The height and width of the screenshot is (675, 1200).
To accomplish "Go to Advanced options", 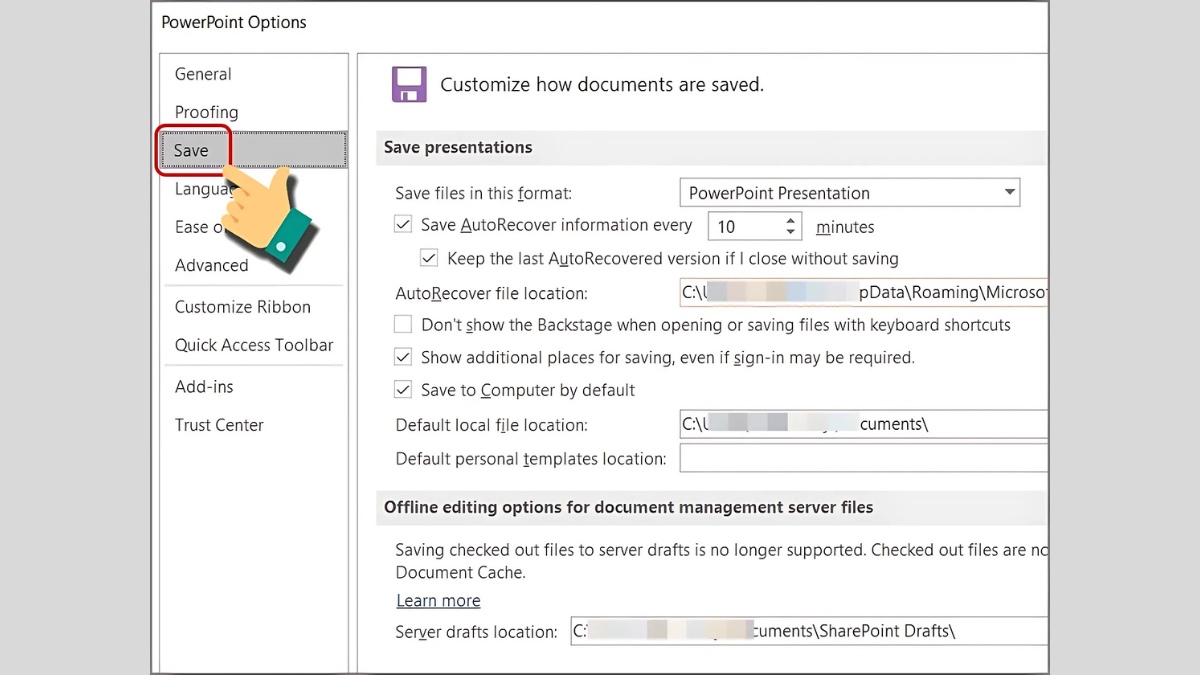I will [211, 265].
